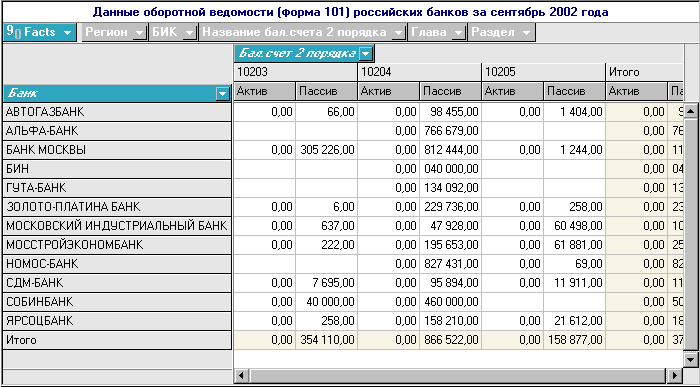The image size is (700, 387).
Task: Click cell value 47 928,00
Action: click(450, 225)
